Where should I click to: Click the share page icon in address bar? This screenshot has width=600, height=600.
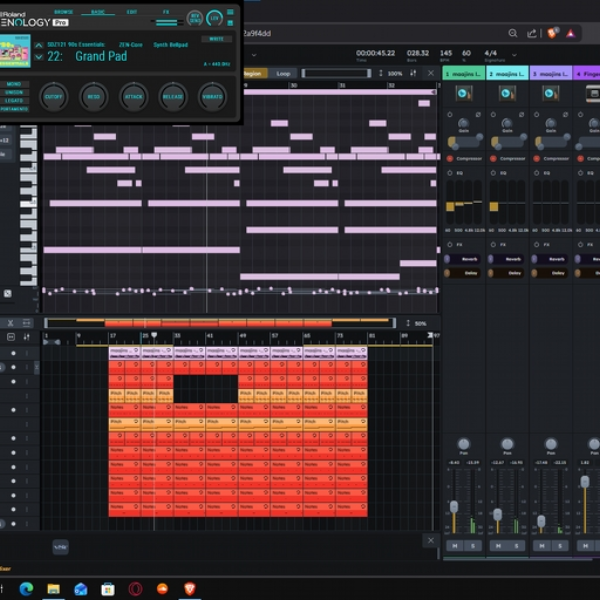pyautogui.click(x=532, y=34)
